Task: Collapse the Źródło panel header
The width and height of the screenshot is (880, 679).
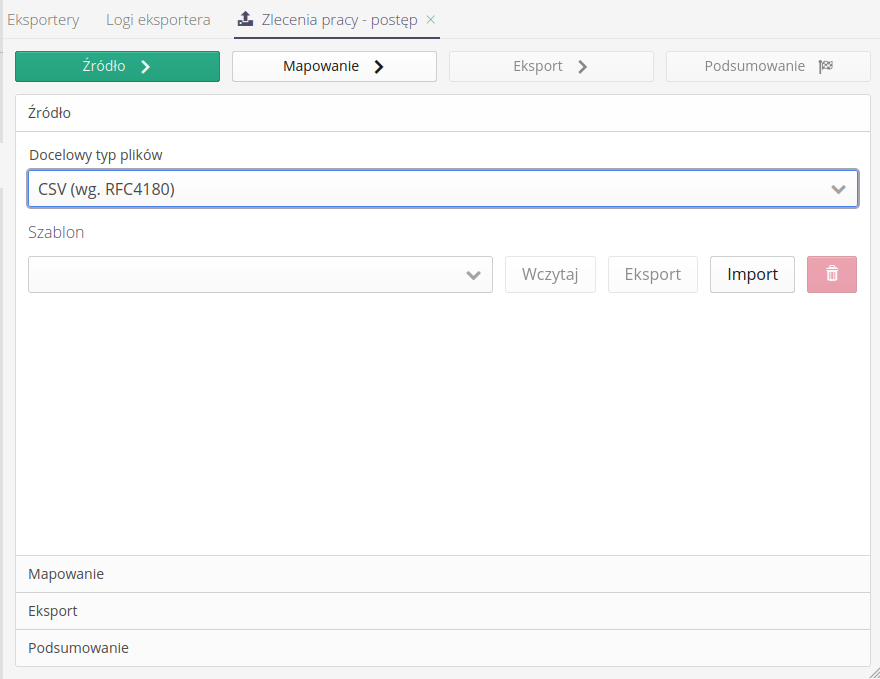Action: [x=442, y=113]
